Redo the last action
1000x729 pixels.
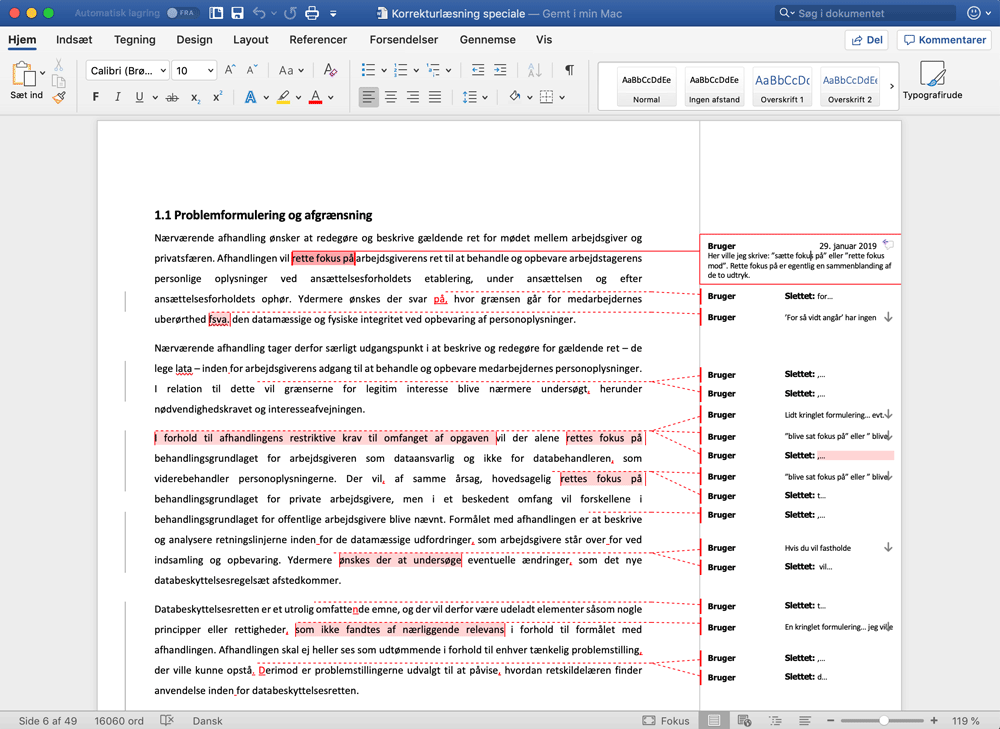point(290,13)
